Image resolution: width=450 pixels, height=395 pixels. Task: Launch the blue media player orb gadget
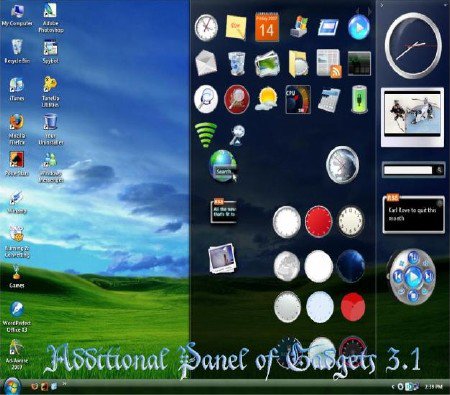pos(359,27)
